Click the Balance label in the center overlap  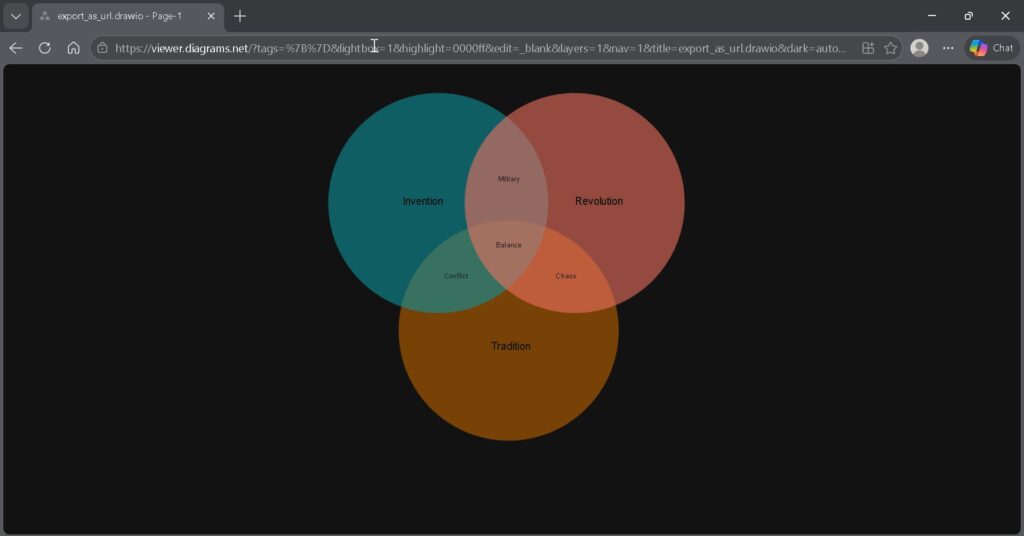(509, 245)
